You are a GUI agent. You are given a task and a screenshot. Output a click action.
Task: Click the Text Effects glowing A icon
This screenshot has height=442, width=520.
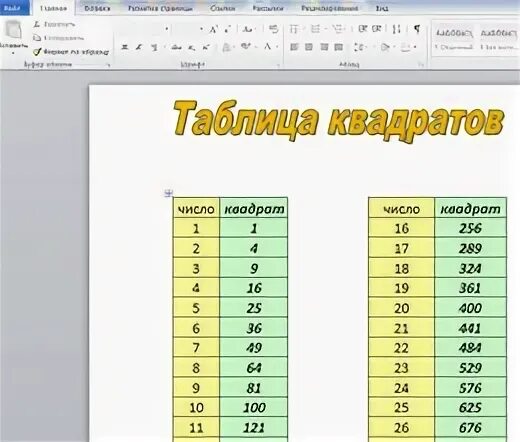[227, 47]
